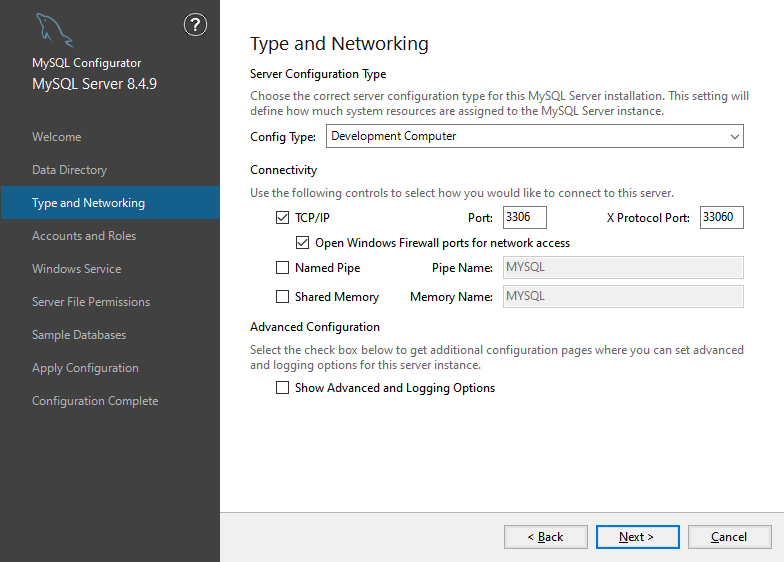This screenshot has height=562, width=784.
Task: Check Show Advanced and Logging Options
Action: (x=282, y=388)
